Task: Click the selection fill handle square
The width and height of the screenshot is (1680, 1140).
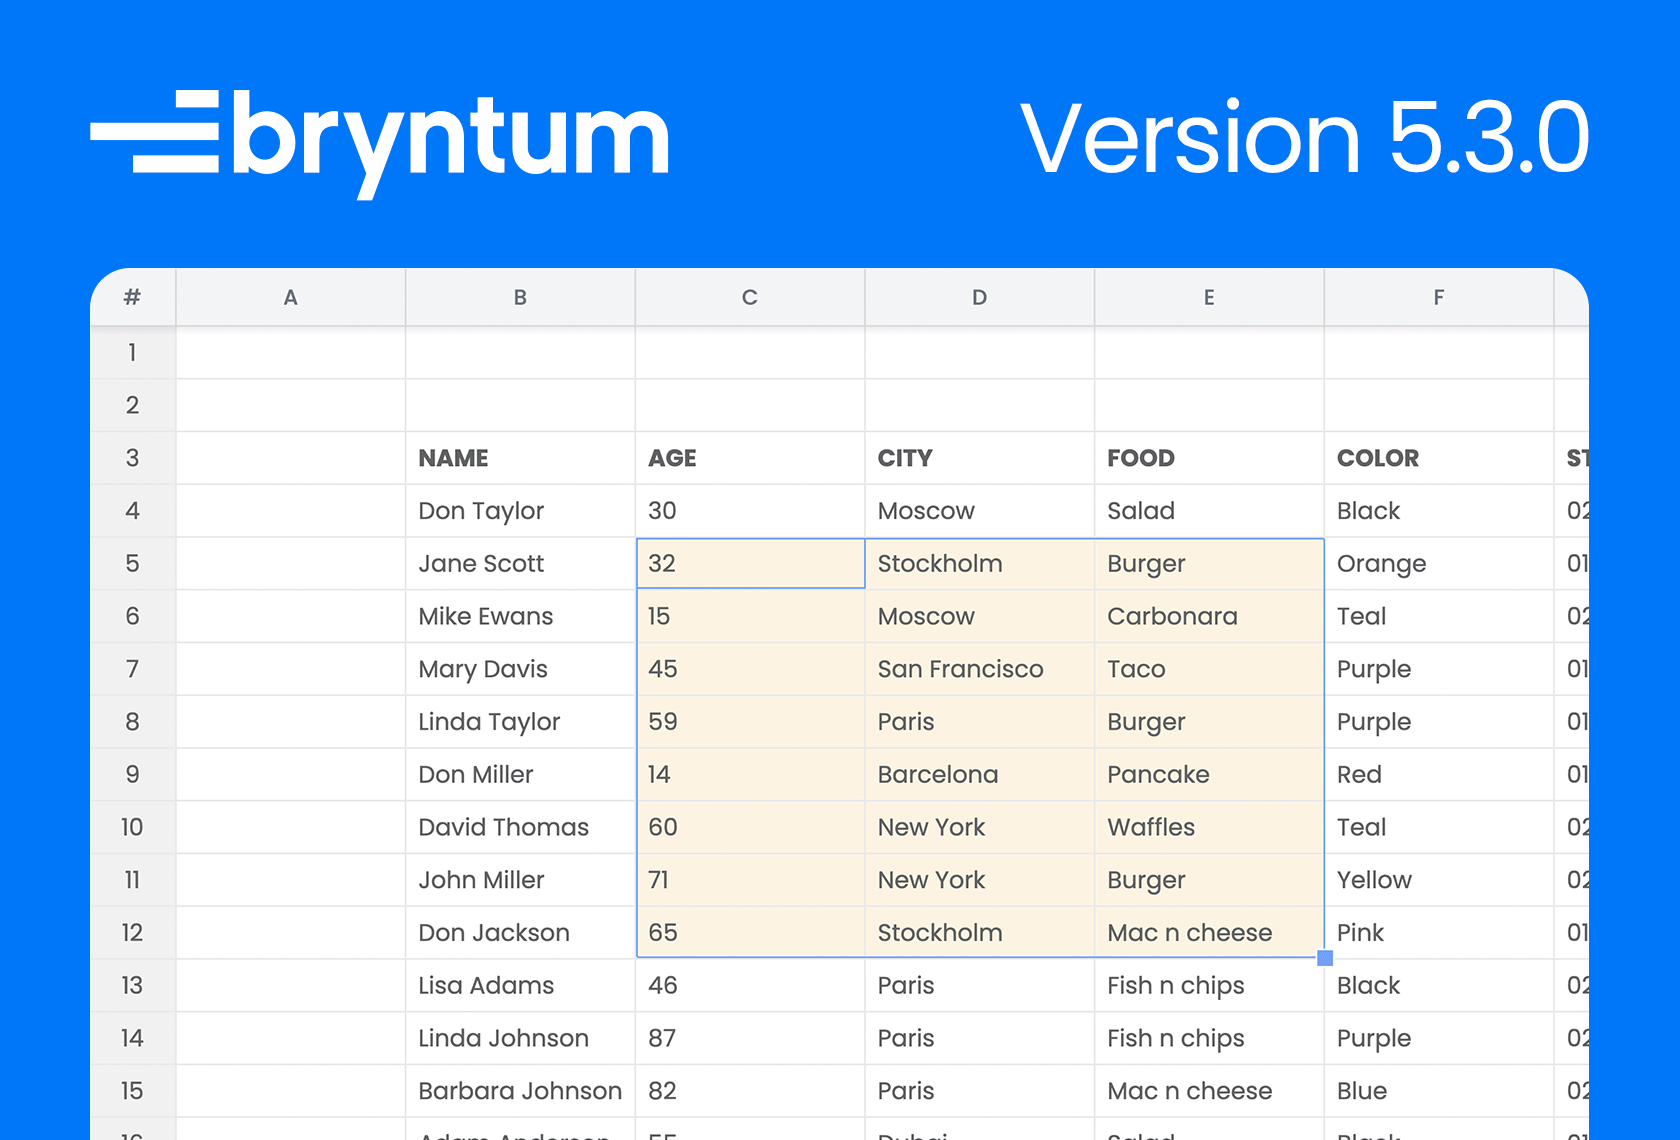Action: (x=1325, y=958)
